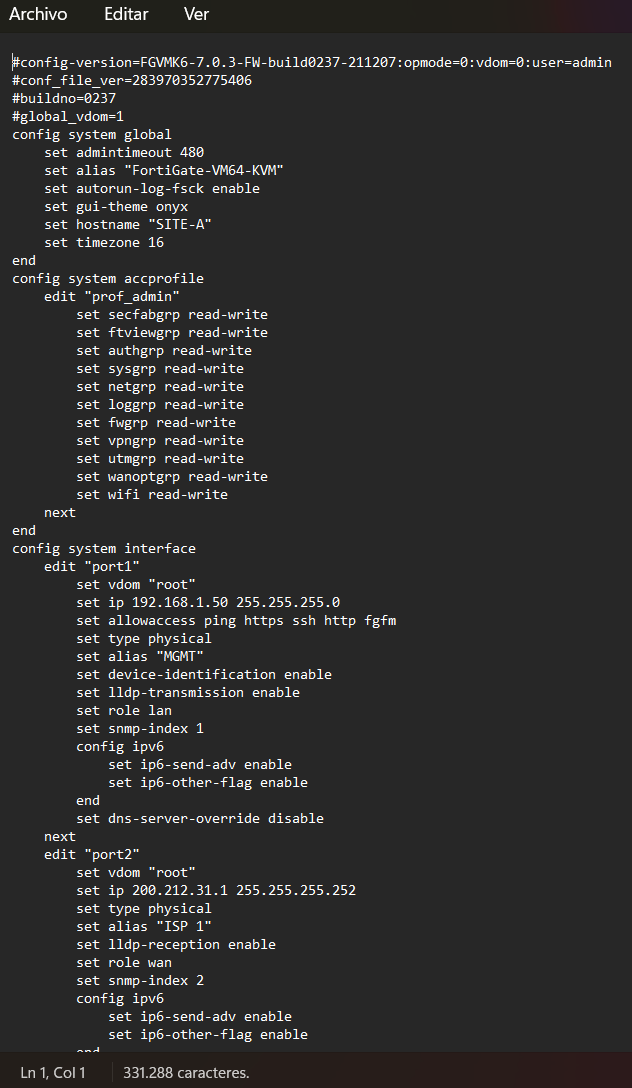Place cursor on "config system interface" line
This screenshot has height=1088, width=632.
(x=104, y=548)
